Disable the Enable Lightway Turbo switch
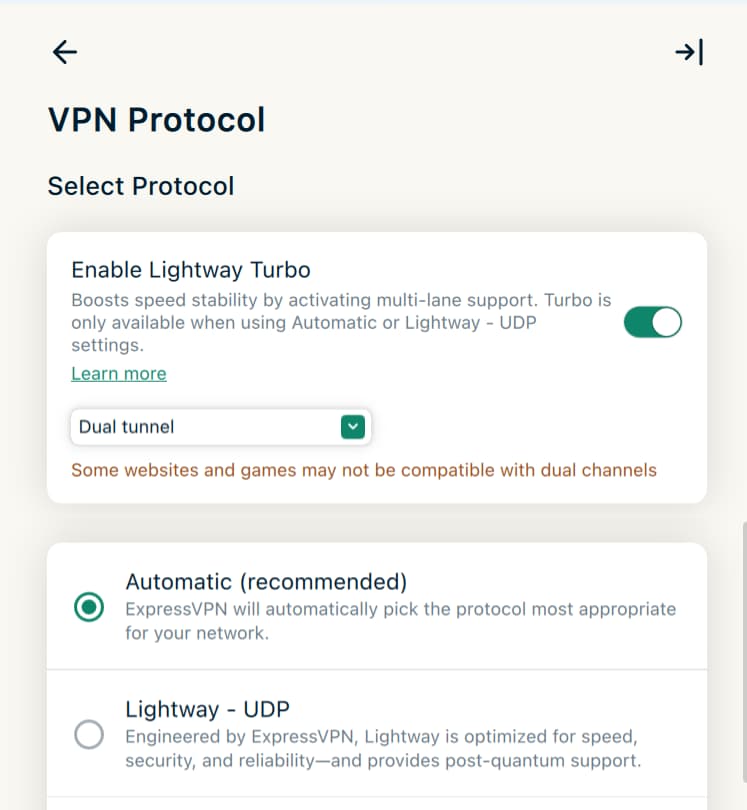The image size is (747, 810). click(x=653, y=322)
